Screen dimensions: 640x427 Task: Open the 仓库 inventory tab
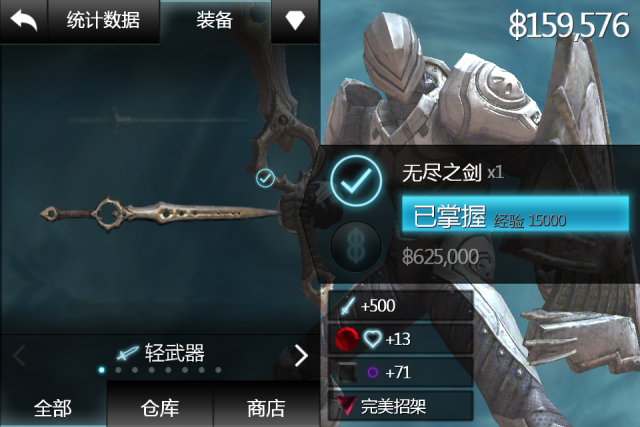(160, 407)
